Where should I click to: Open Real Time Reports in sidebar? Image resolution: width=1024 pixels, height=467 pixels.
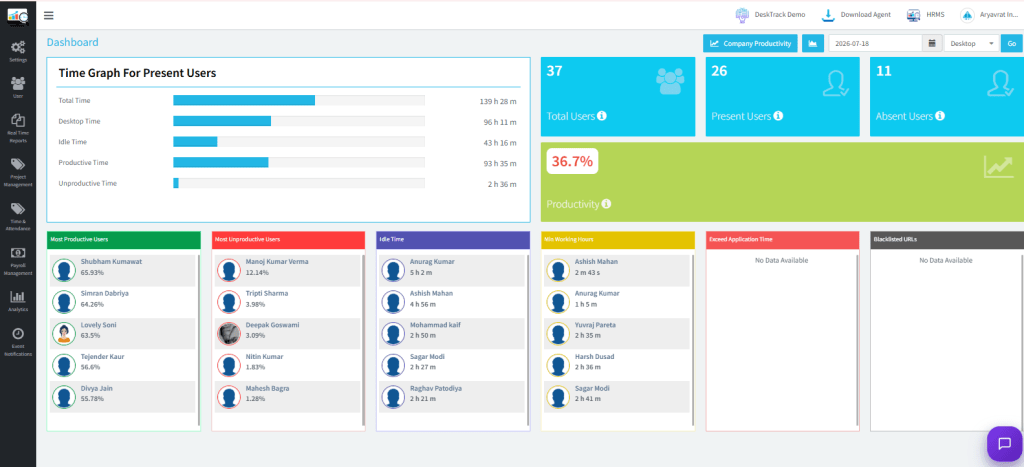18,128
